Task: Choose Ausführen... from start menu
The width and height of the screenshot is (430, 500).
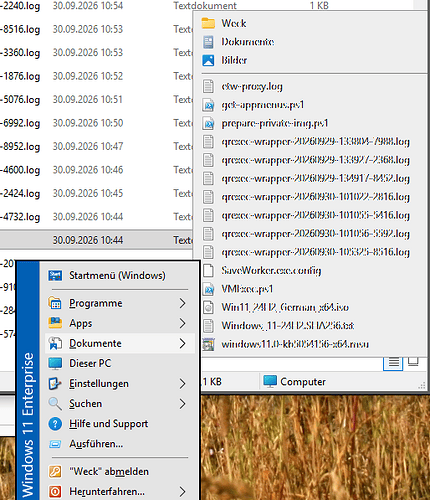Action: click(120, 444)
